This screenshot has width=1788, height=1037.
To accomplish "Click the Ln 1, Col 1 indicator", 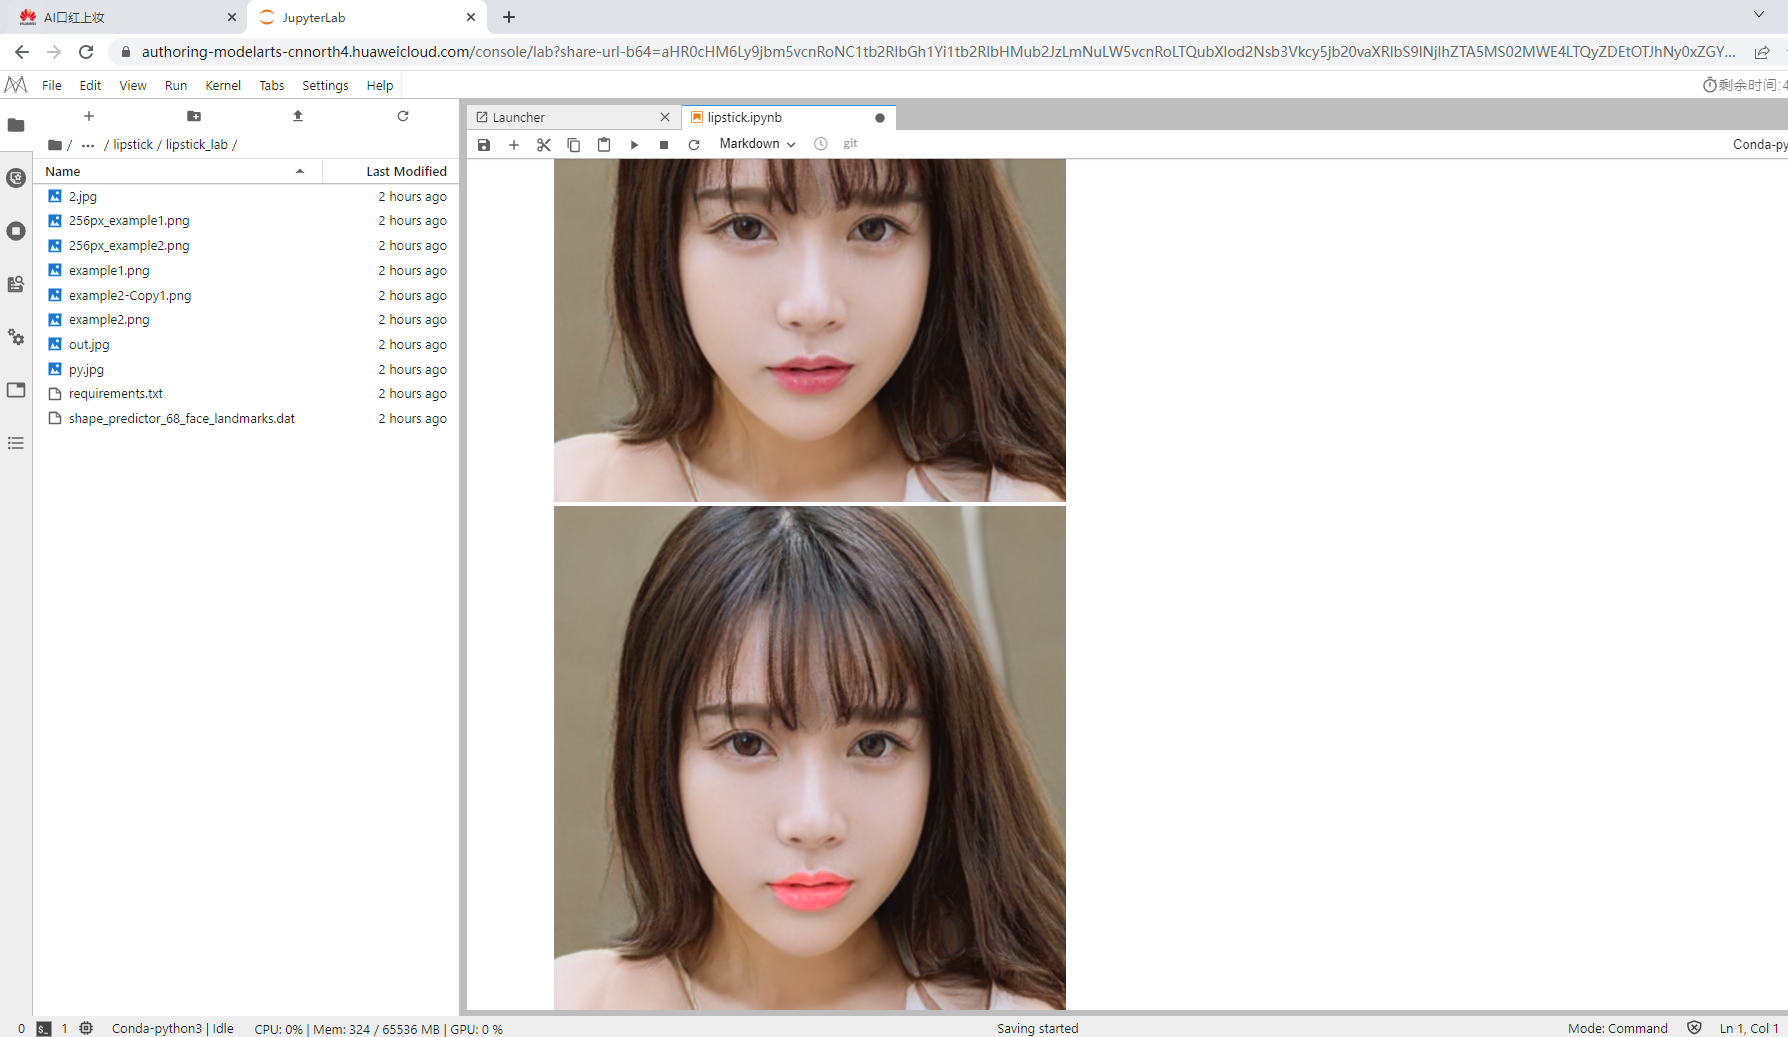I will coord(1749,1028).
